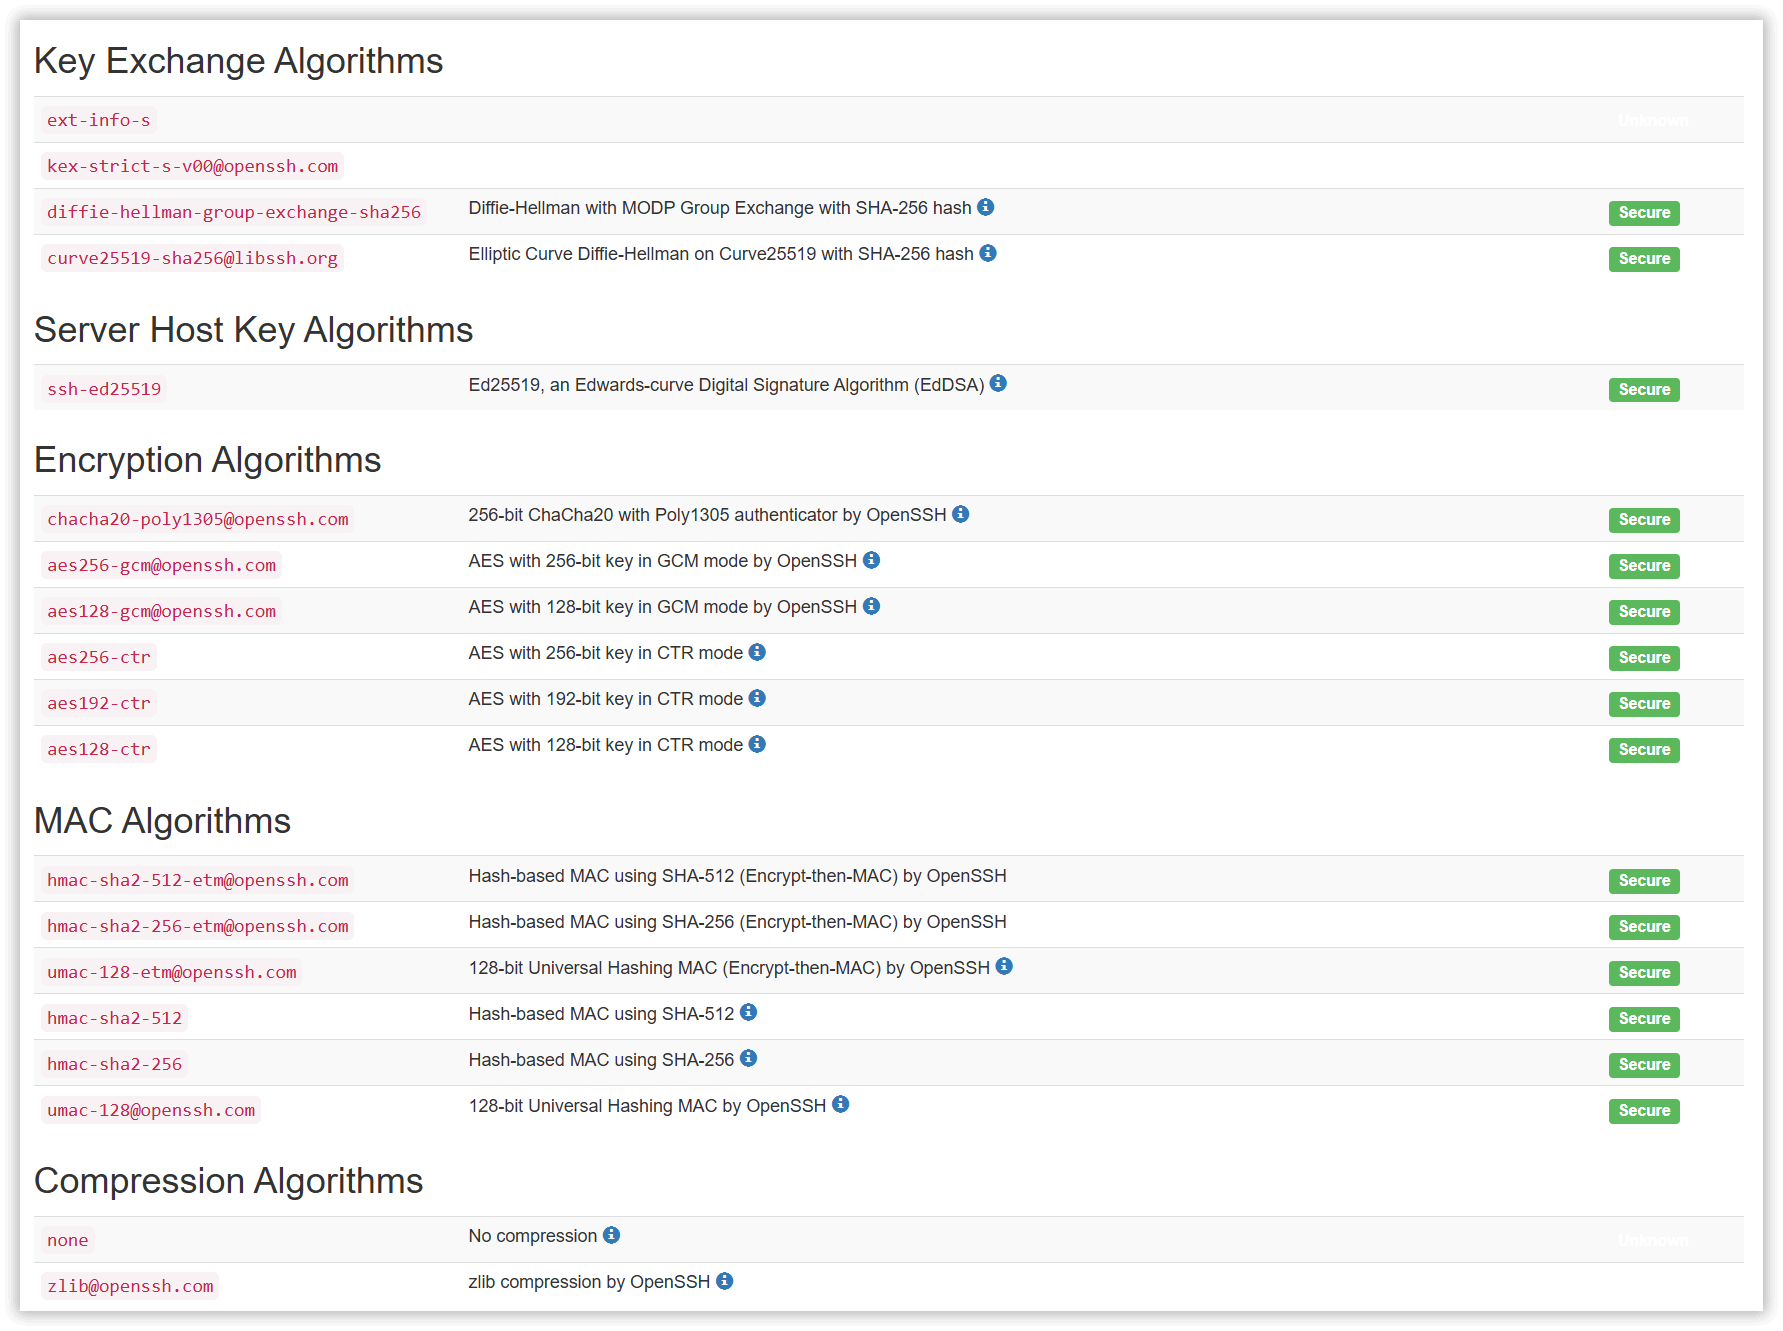Click info icon for AES 256-bit GCM mode
Viewport: 1783px width, 1331px height.
point(871,560)
